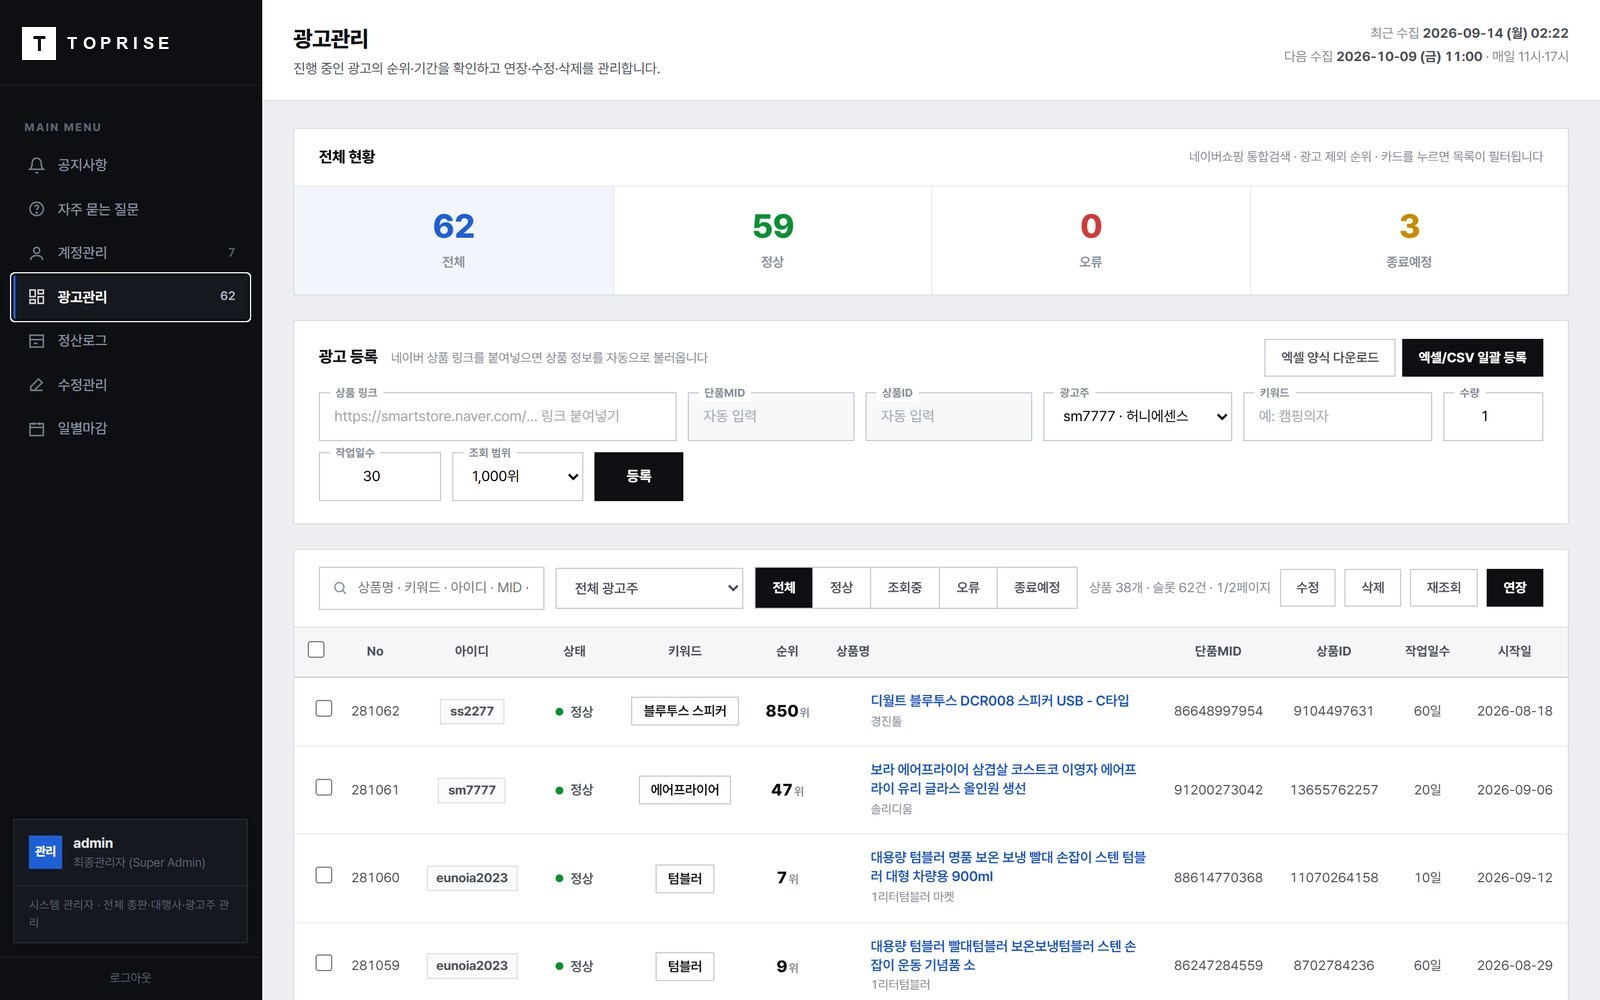Open 공지사항 bell icon in sidebar
The height and width of the screenshot is (1000, 1600).
37,165
